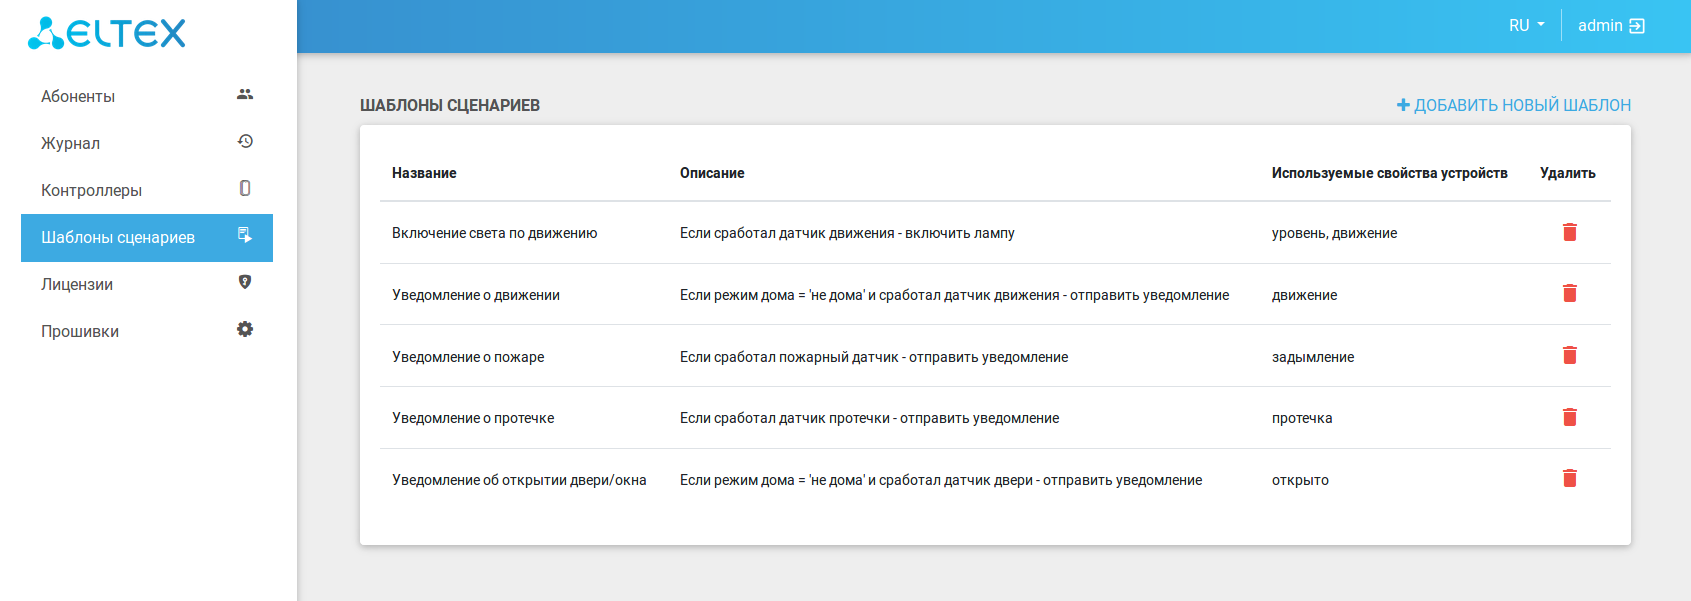The image size is (1691, 601).
Task: Click the Журнал history clock icon
Action: pos(245,142)
